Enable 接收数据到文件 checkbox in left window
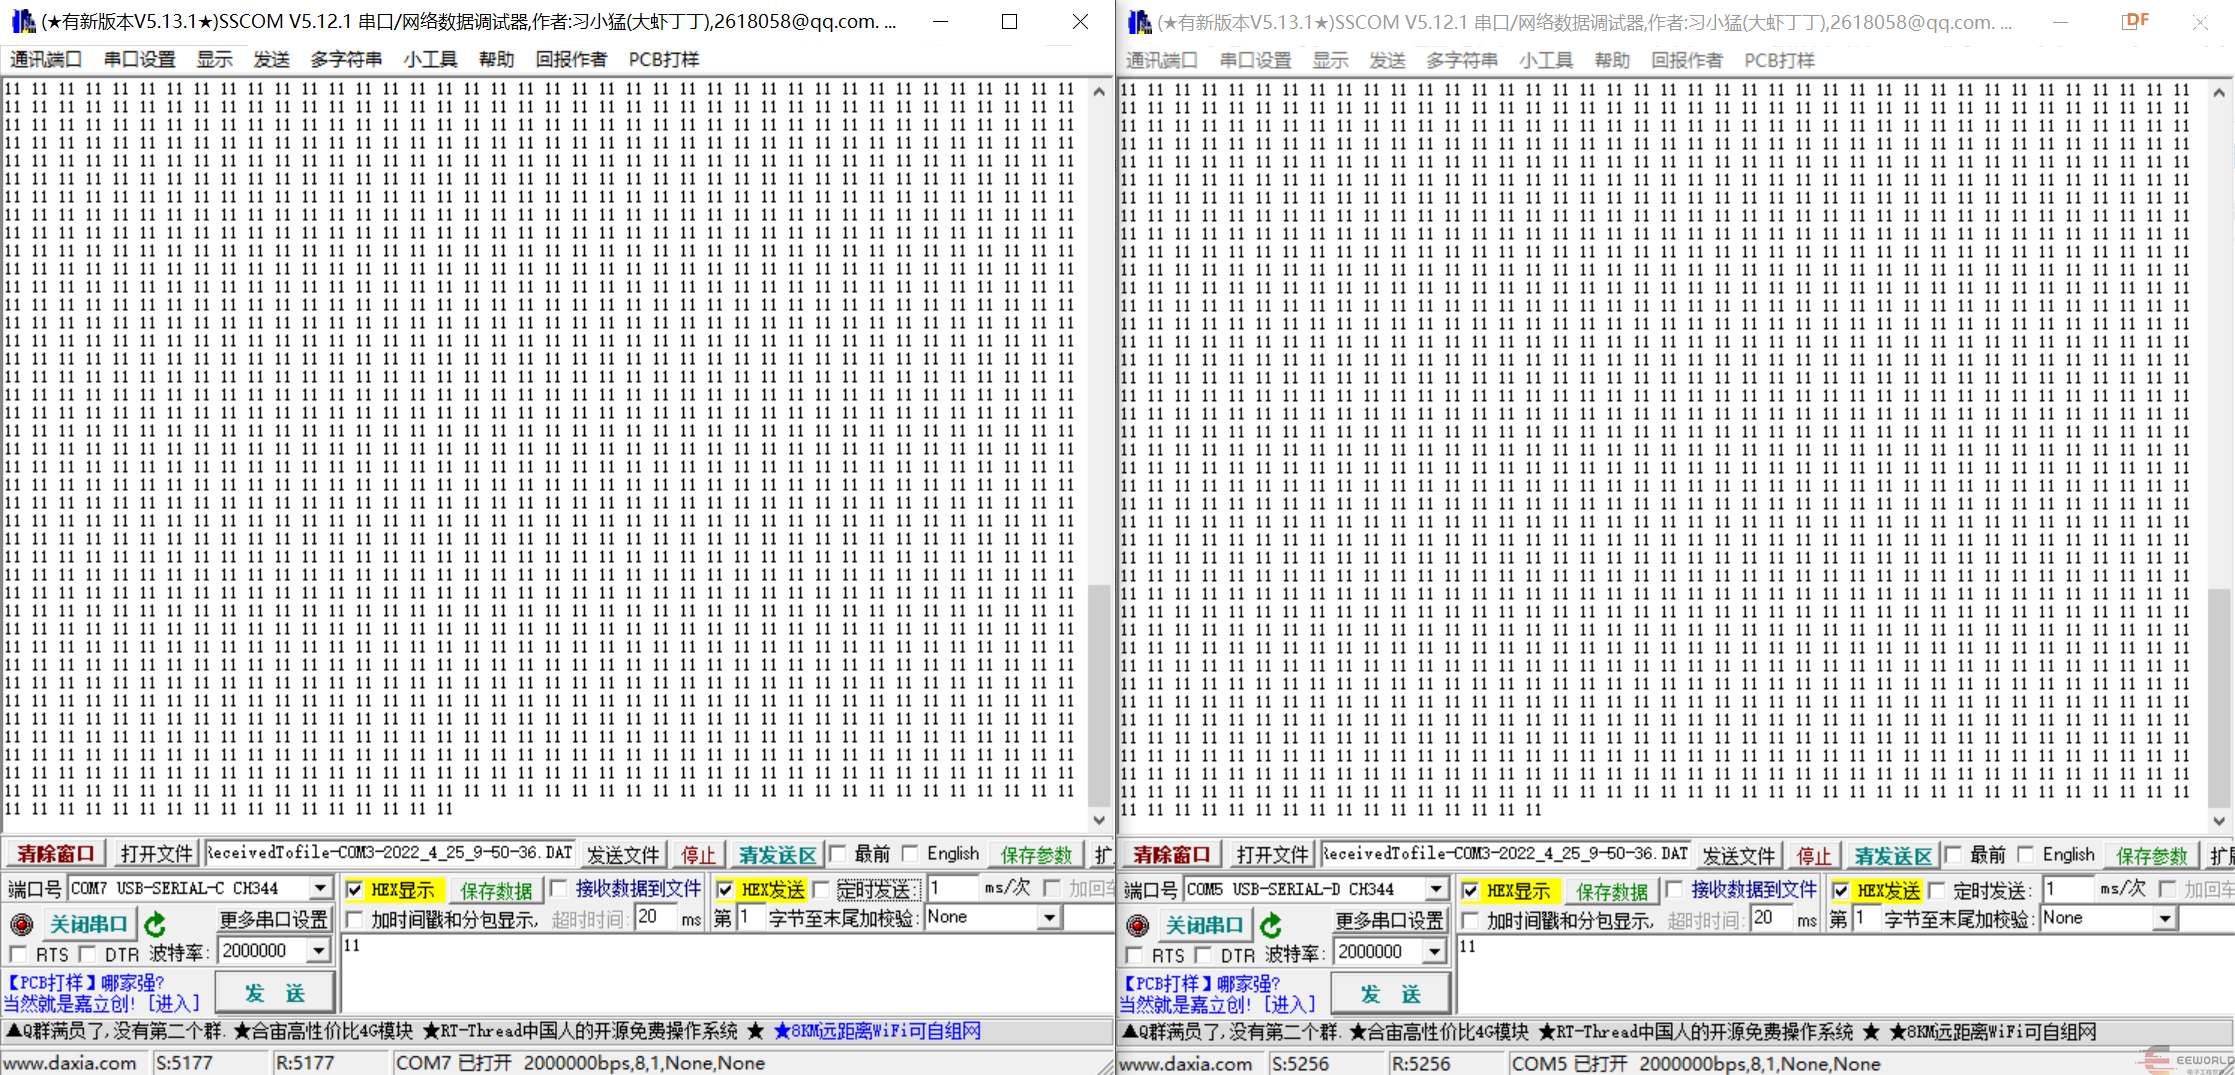The image size is (2235, 1075). coord(559,888)
